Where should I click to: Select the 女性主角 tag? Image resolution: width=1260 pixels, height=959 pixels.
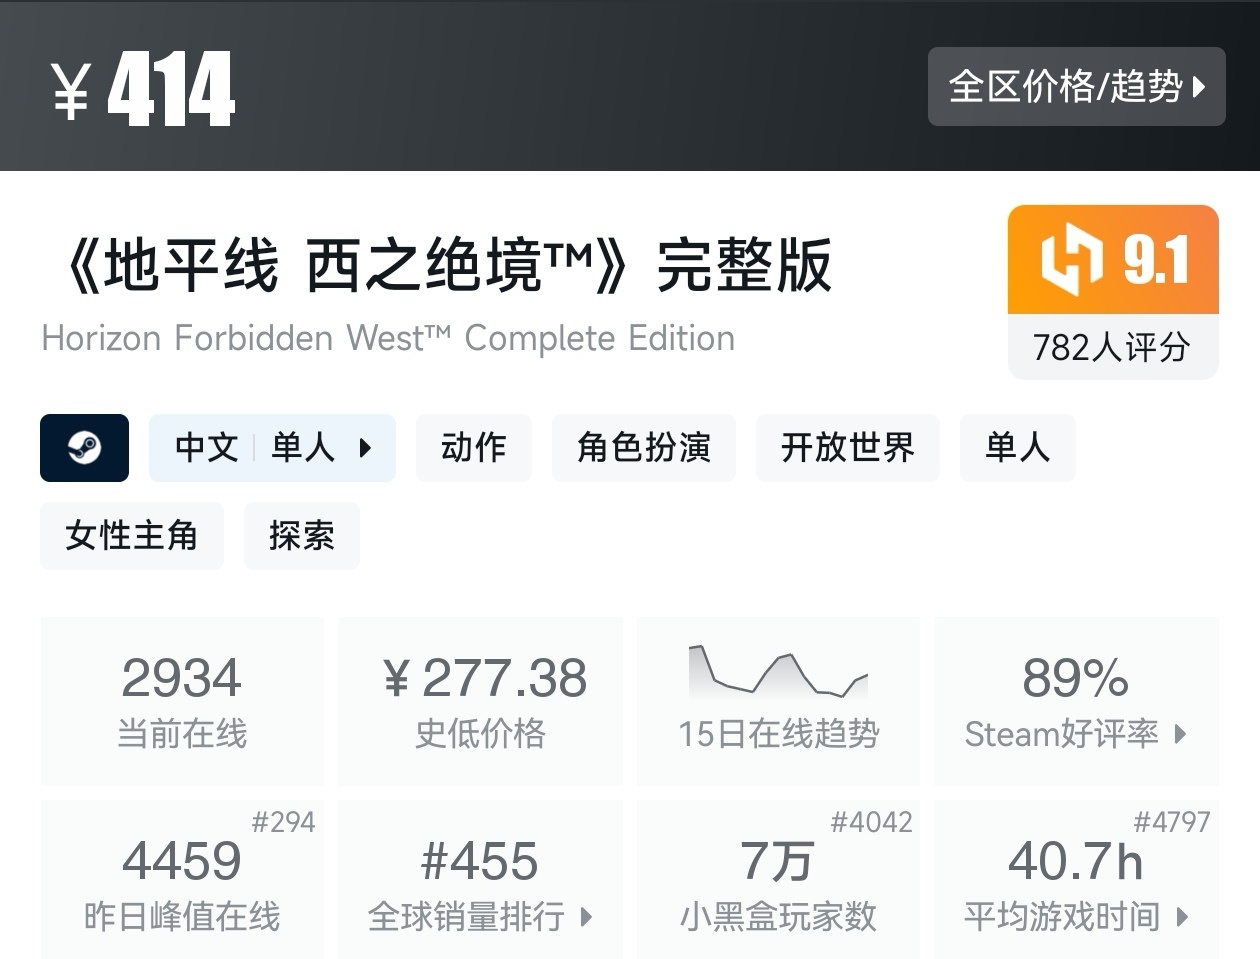pos(132,536)
